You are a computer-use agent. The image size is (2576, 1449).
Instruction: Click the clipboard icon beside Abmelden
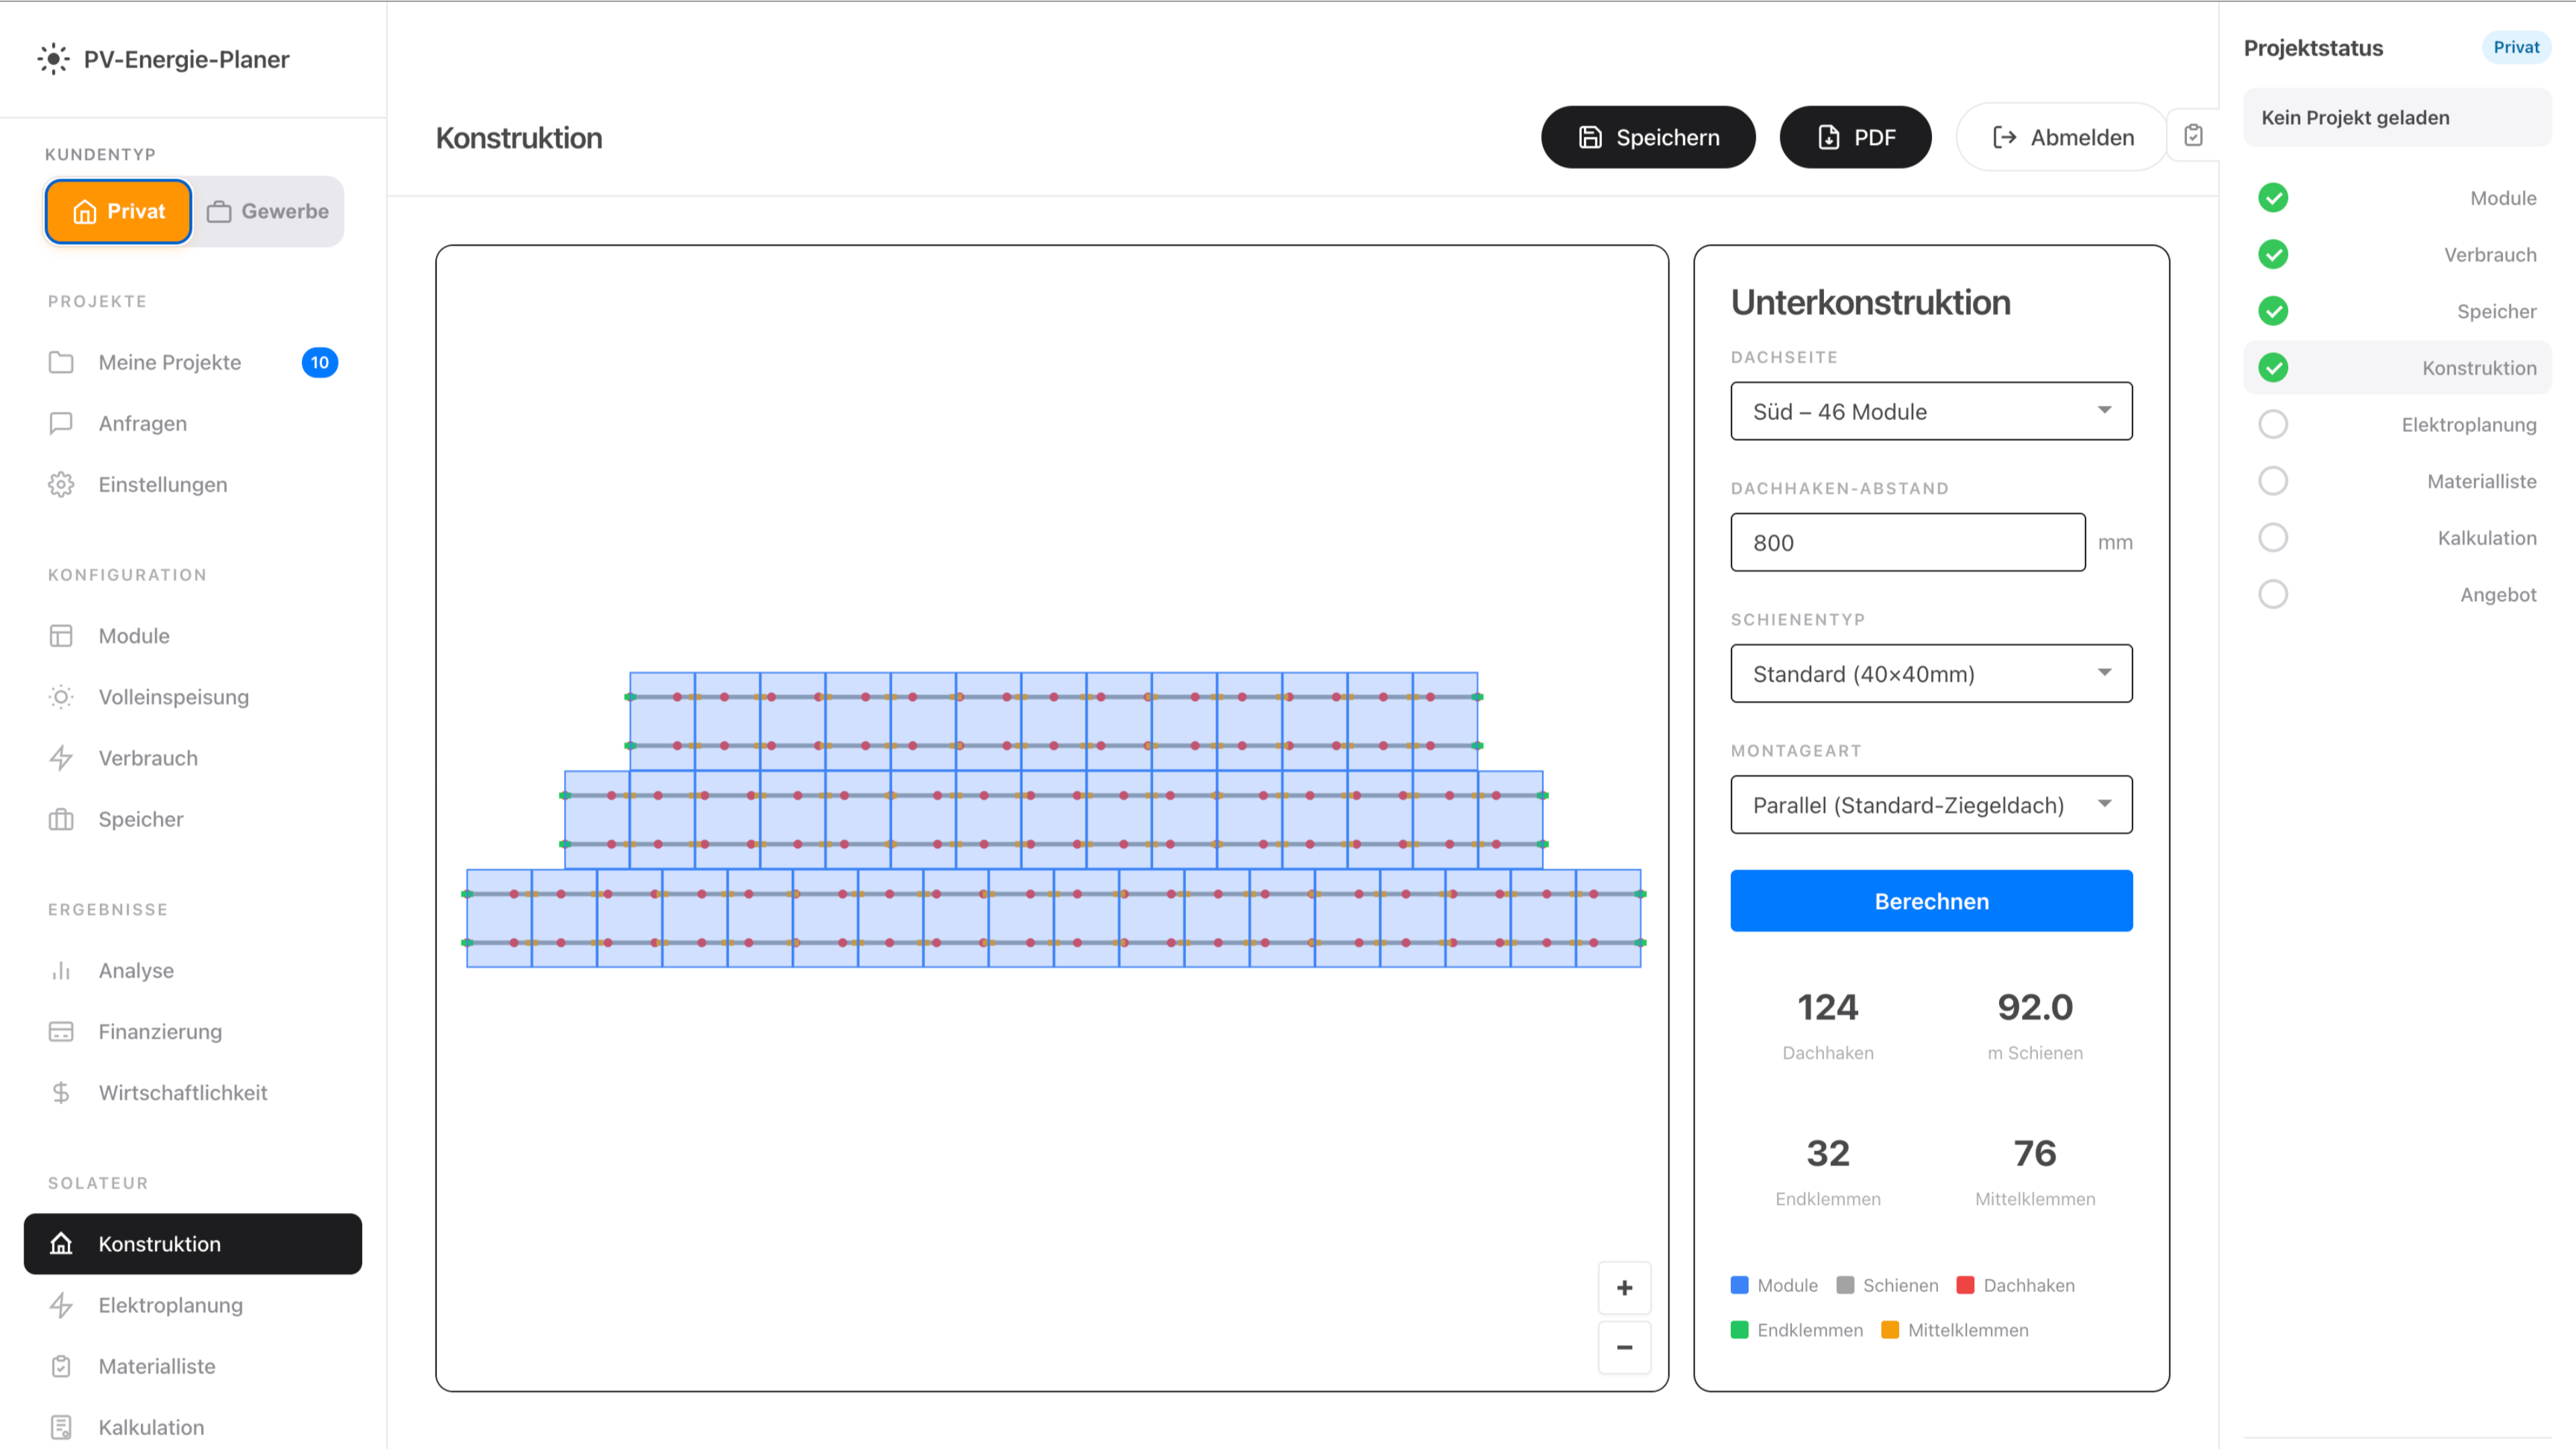pos(2192,136)
